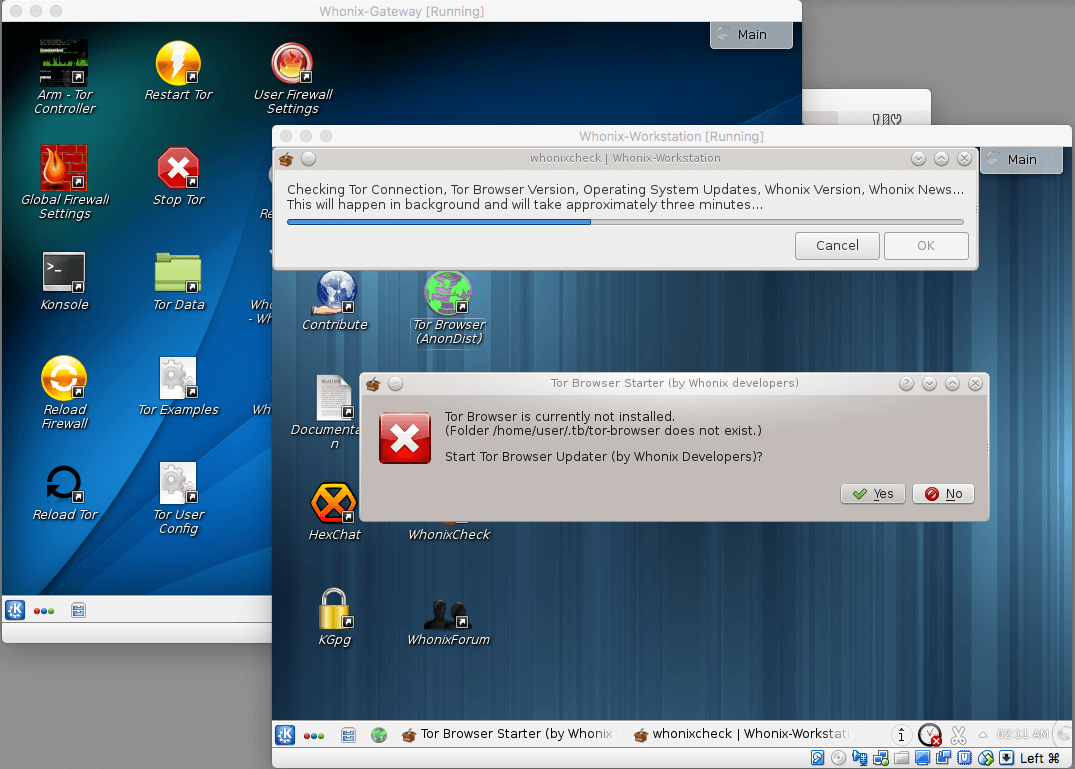
Task: Click the Tor Browser Starter help question-mark button
Action: (x=906, y=384)
